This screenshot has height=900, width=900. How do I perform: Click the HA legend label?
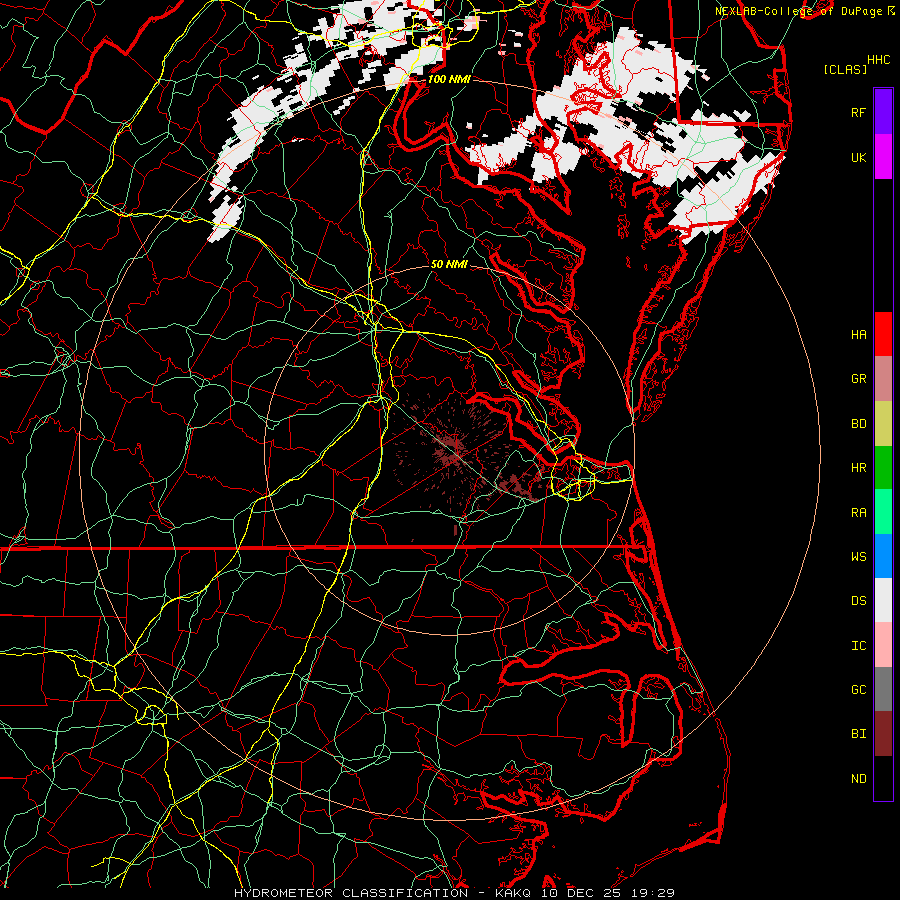coord(859,335)
